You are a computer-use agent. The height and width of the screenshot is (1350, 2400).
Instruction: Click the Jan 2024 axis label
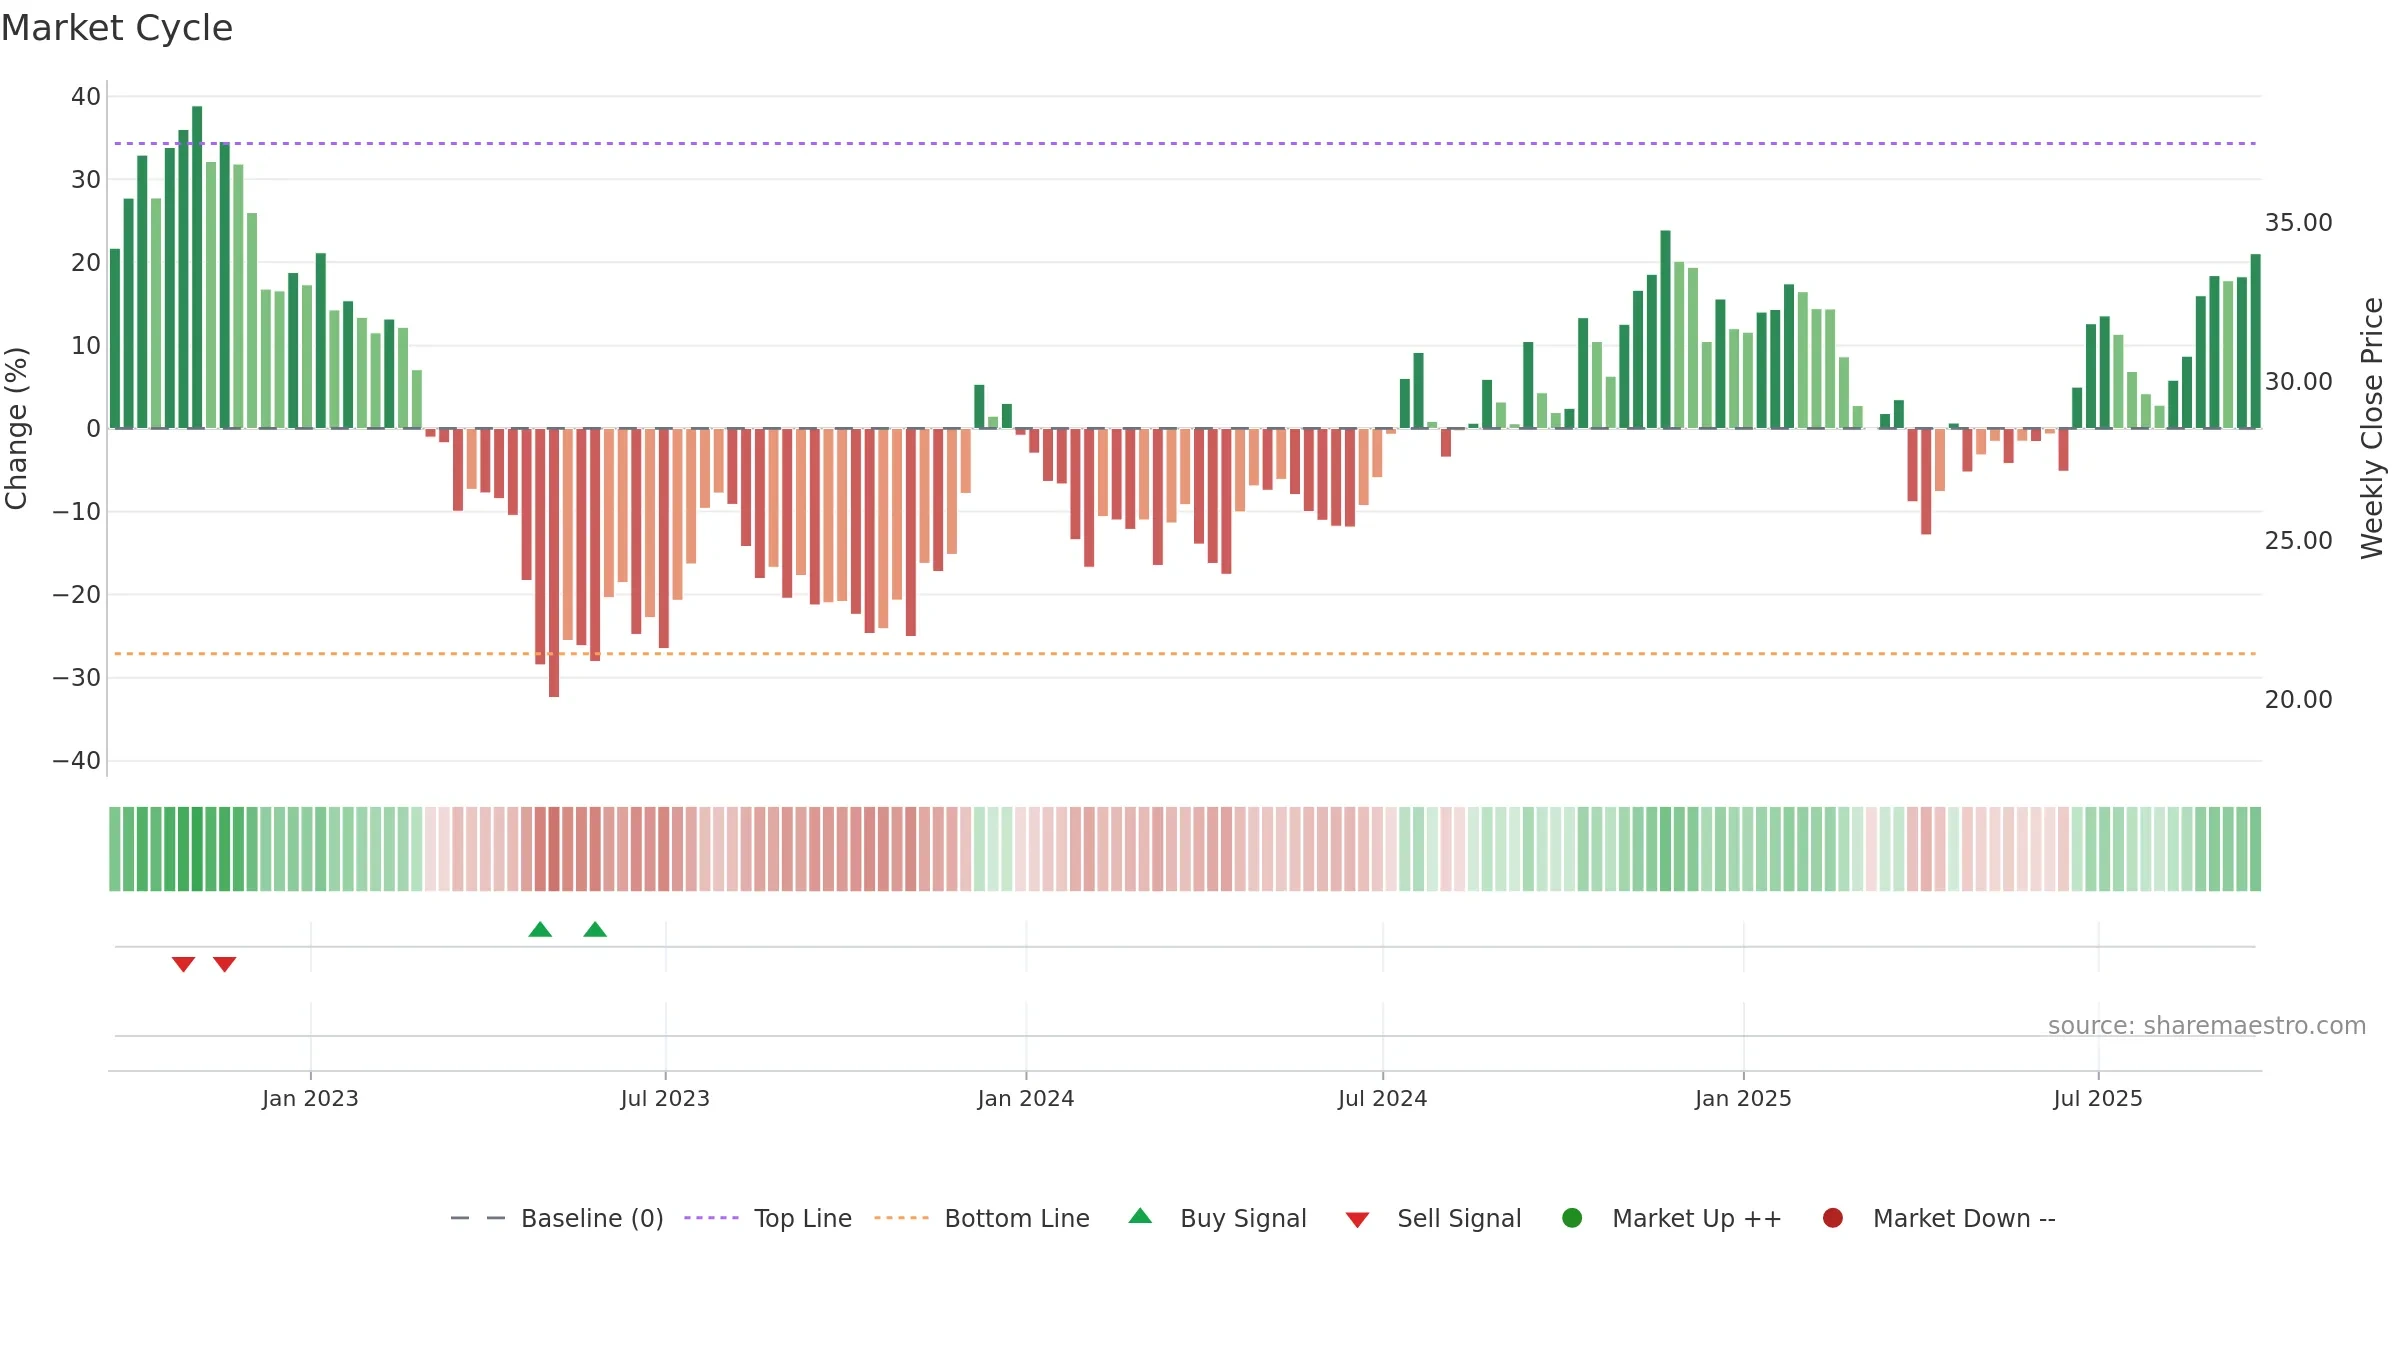(x=1026, y=1098)
